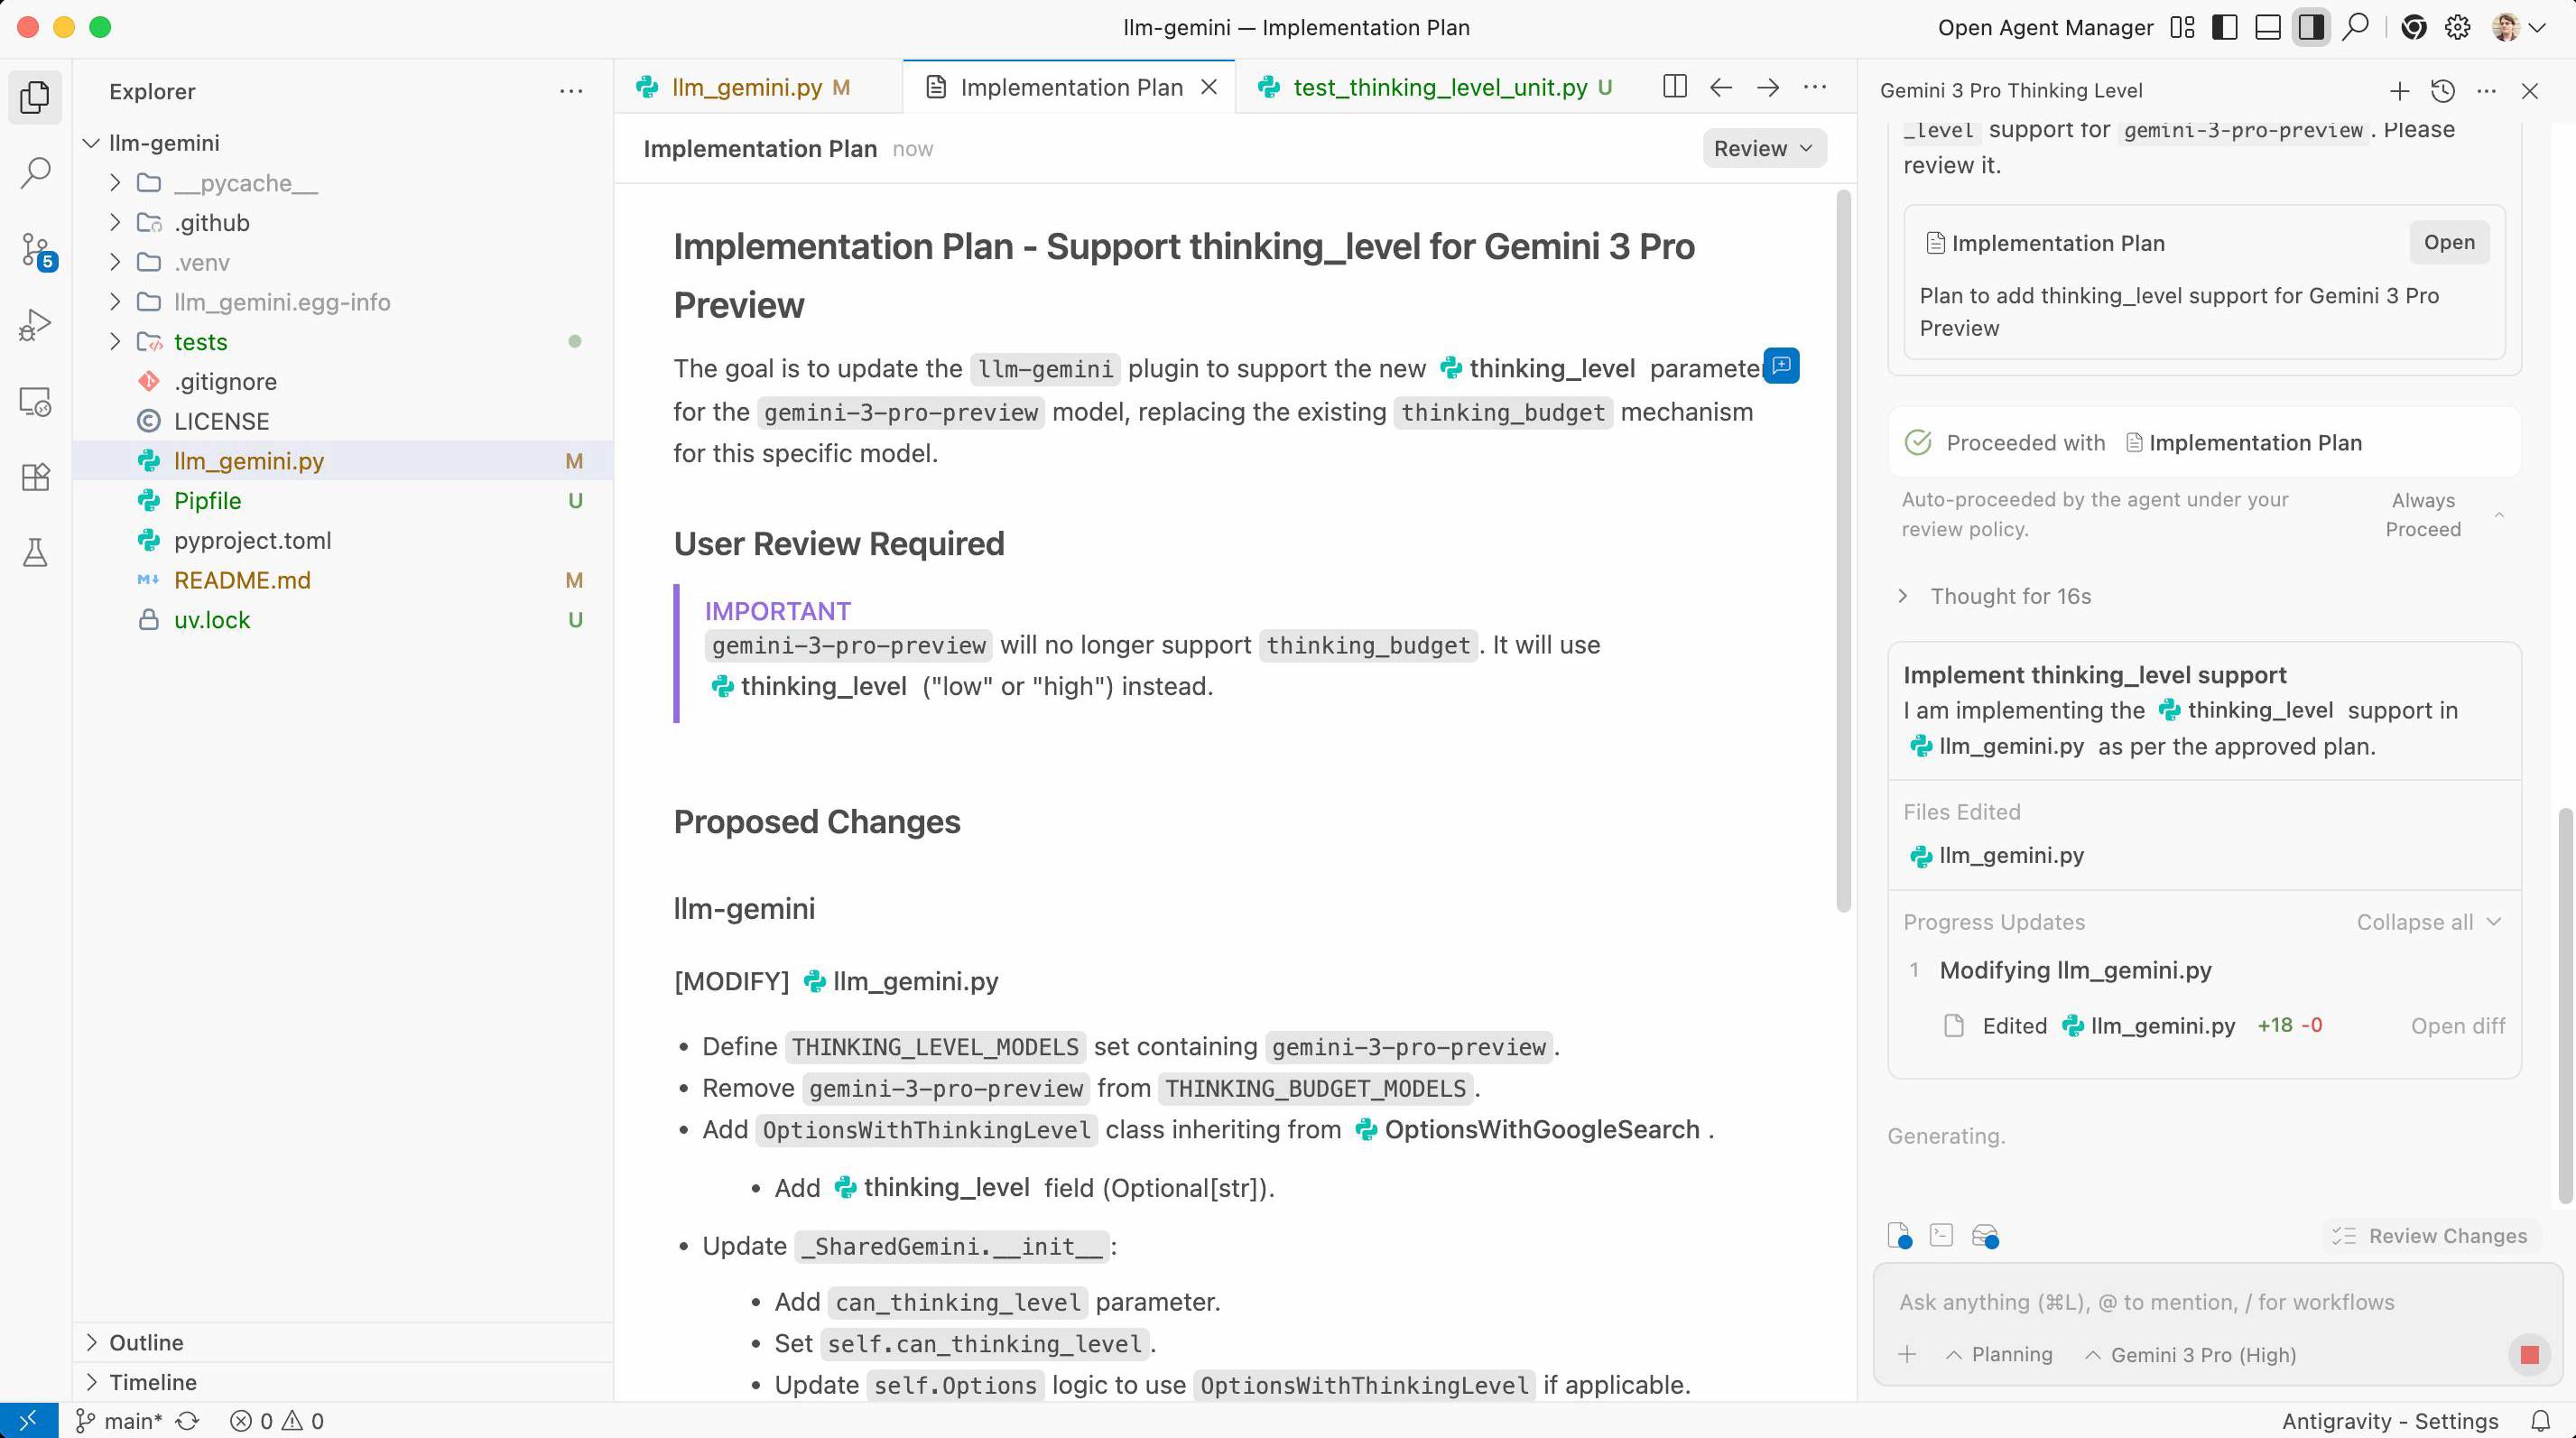Open Run and Debug view icon
The width and height of the screenshot is (2576, 1438).
[x=36, y=325]
